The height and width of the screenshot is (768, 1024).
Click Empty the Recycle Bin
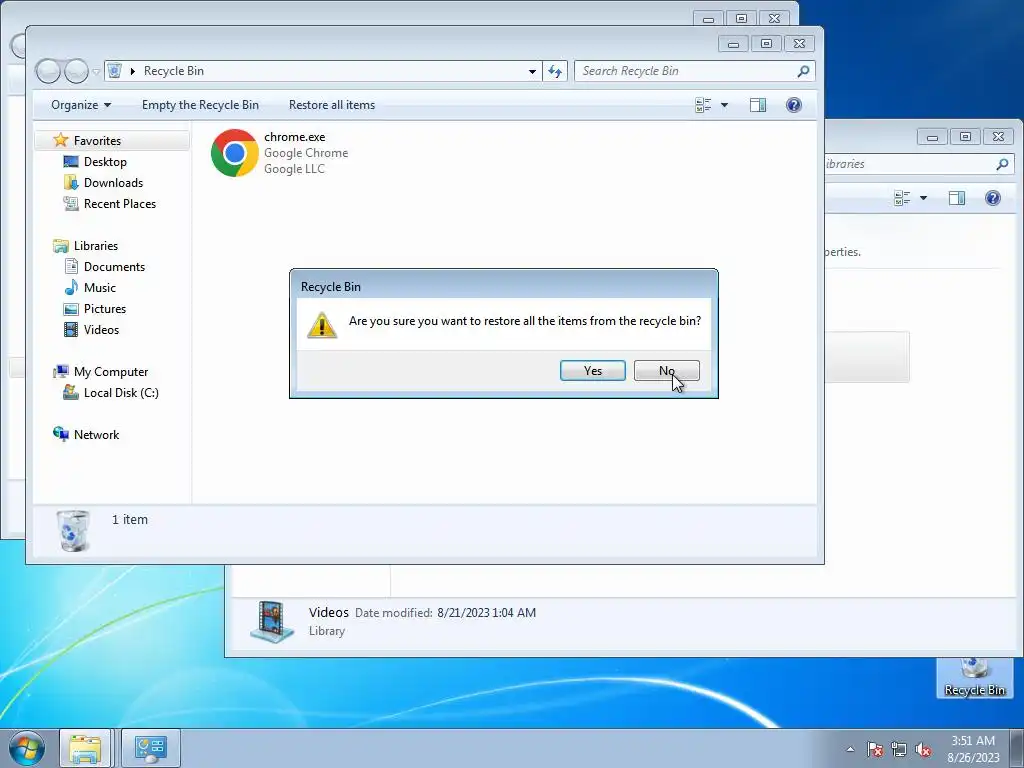[x=200, y=105]
